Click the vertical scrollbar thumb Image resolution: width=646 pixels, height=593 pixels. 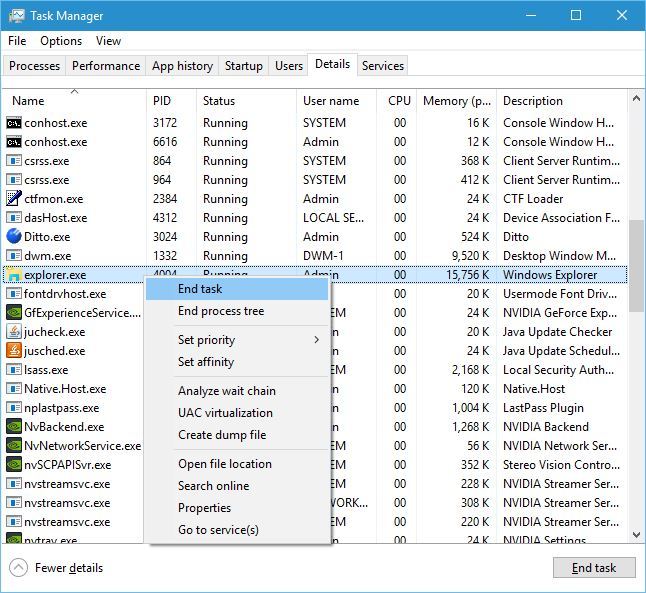638,266
